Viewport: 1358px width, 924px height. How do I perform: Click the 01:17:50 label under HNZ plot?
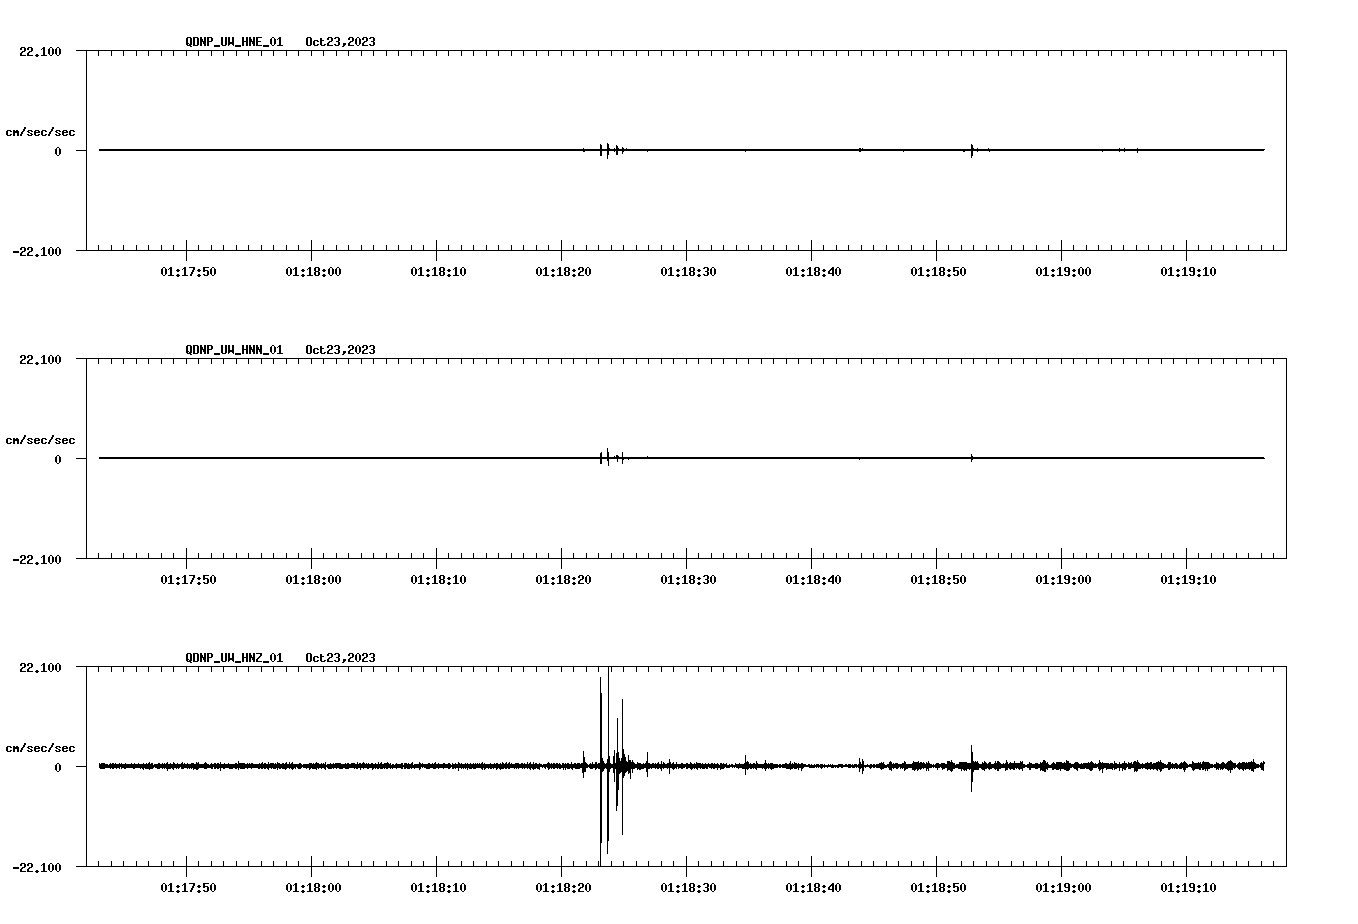click(188, 888)
